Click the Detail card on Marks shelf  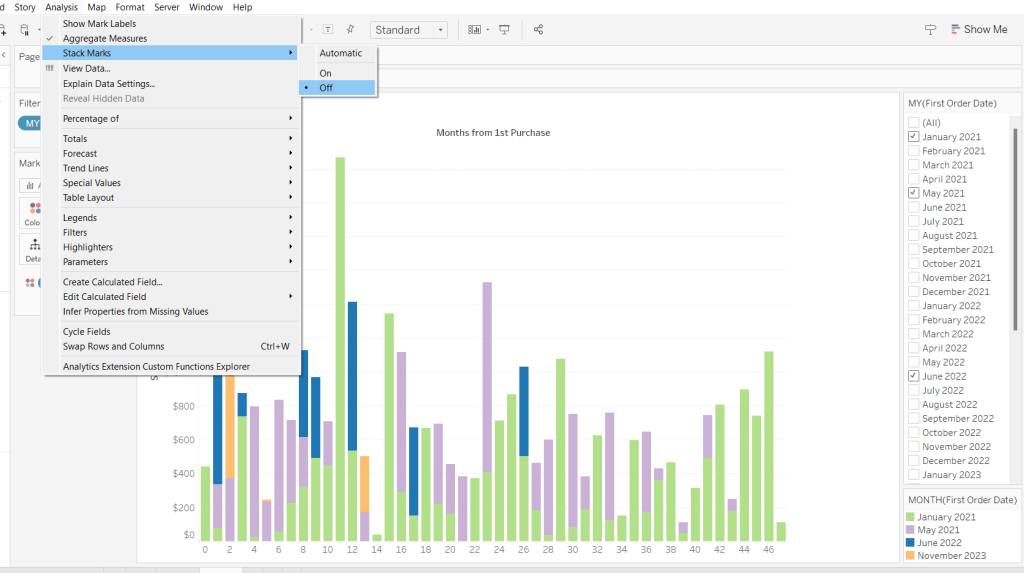(x=34, y=249)
